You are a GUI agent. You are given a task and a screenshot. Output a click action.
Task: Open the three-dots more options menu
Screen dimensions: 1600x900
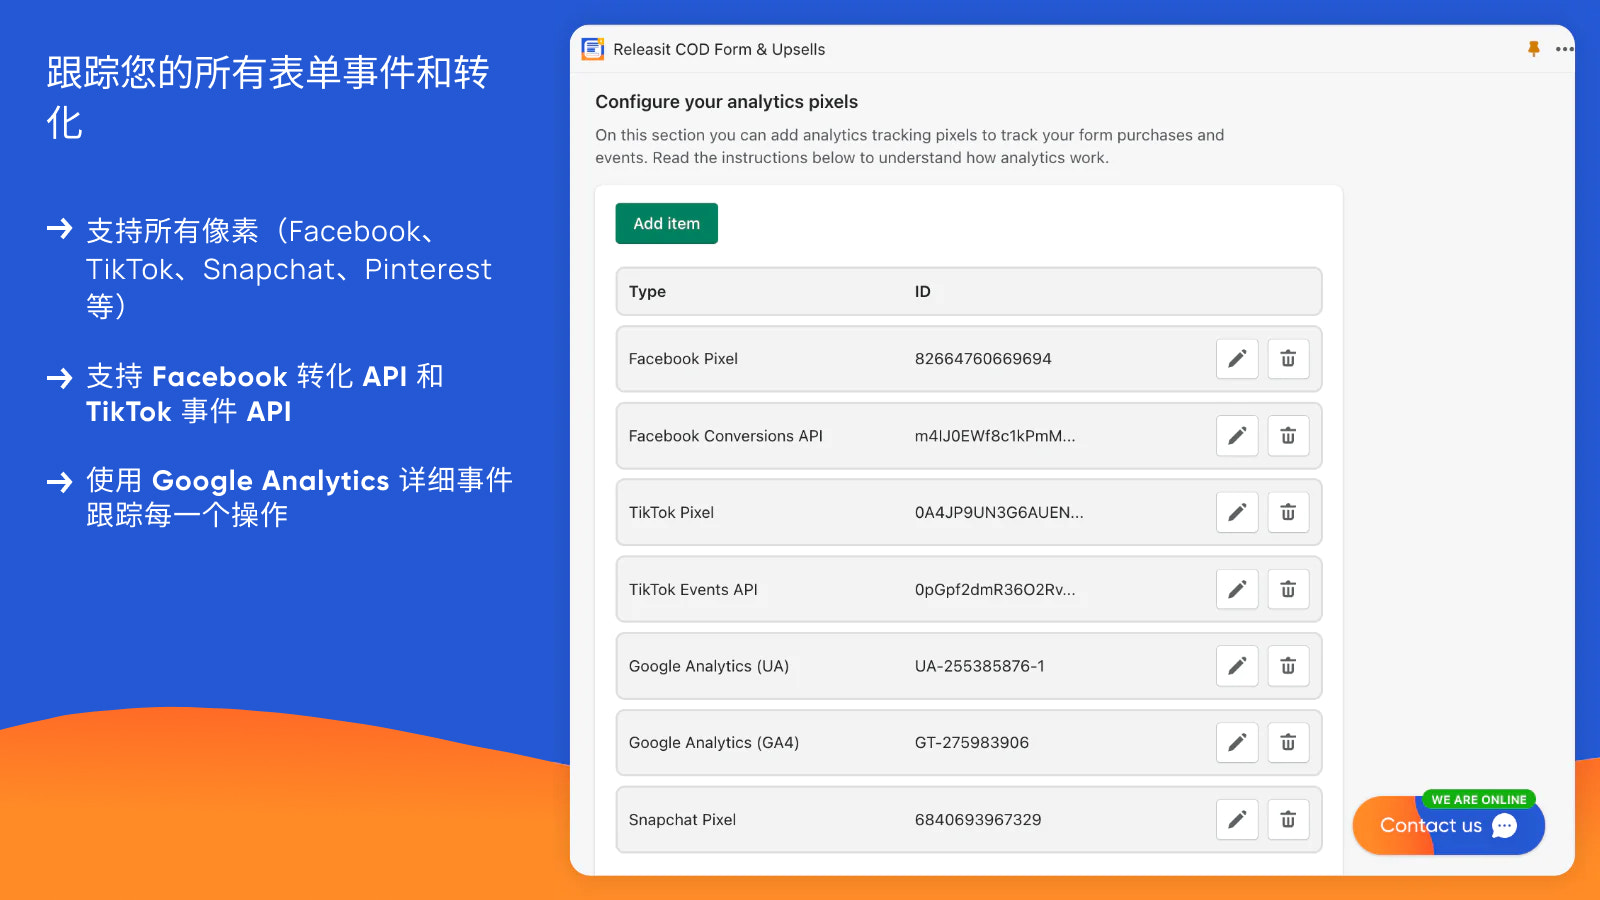point(1565,49)
